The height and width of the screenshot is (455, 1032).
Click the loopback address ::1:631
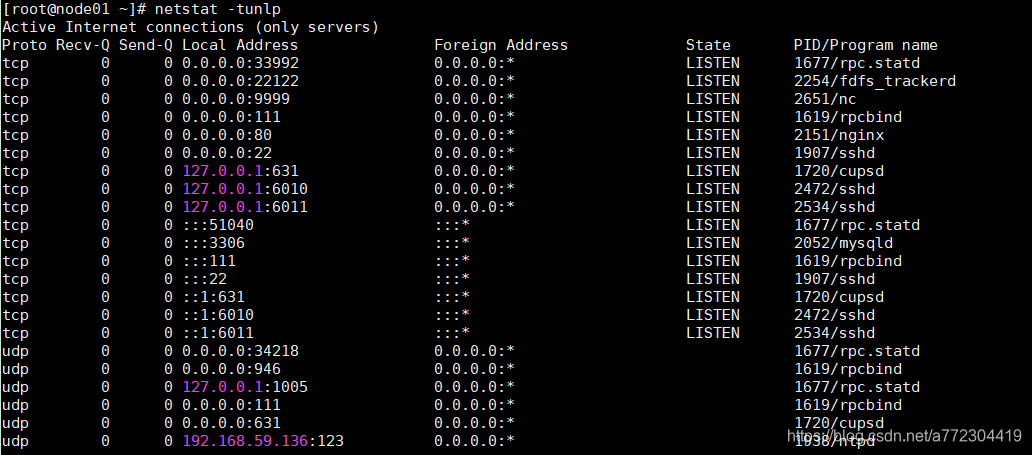(213, 297)
